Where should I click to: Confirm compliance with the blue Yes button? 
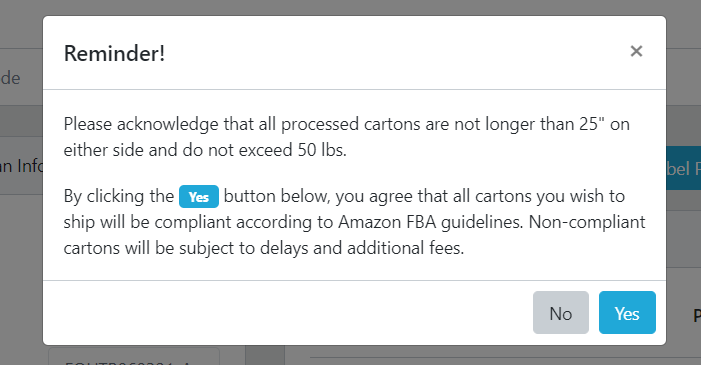(x=627, y=313)
